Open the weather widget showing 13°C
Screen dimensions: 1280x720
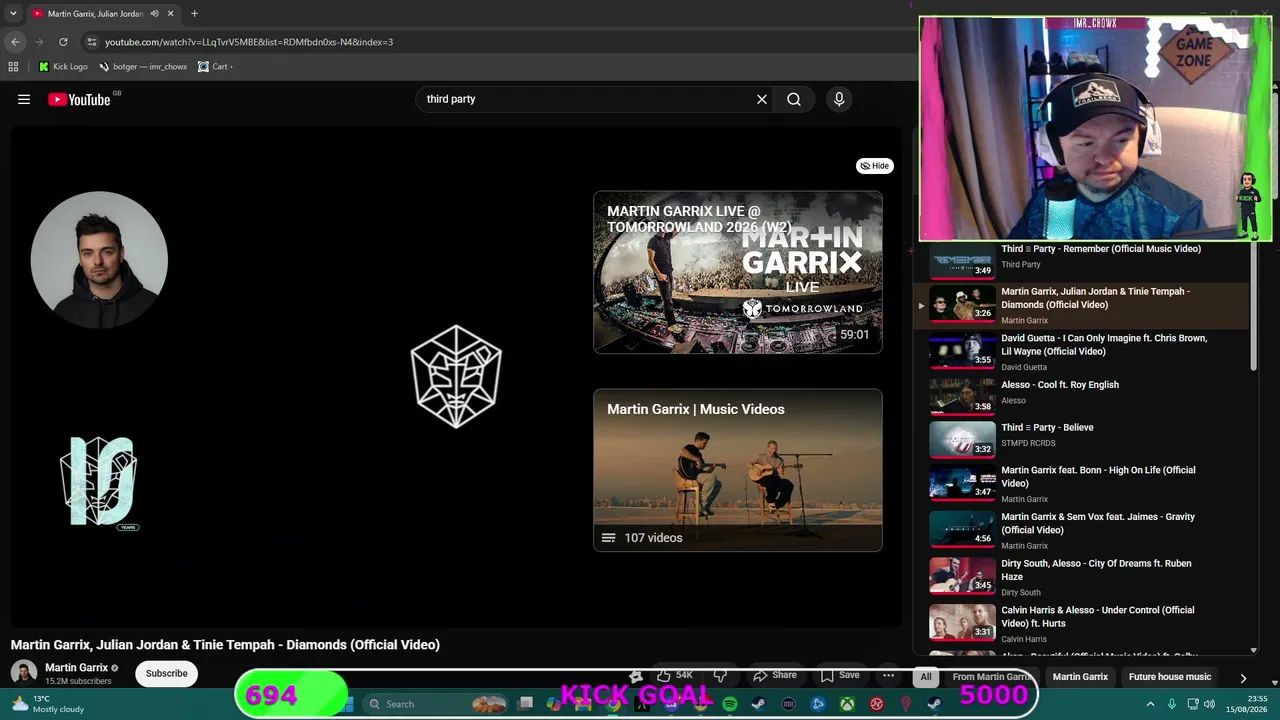[x=46, y=704]
